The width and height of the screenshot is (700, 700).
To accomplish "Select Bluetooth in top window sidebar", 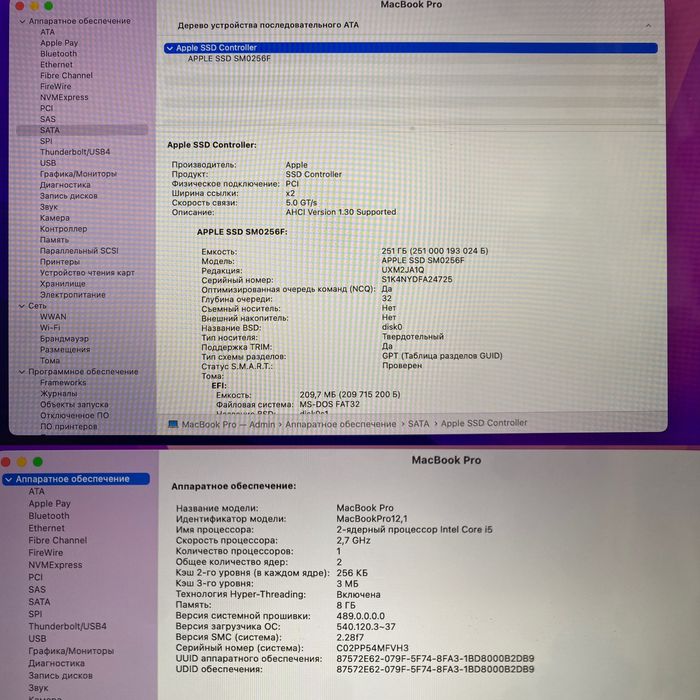I will point(58,54).
